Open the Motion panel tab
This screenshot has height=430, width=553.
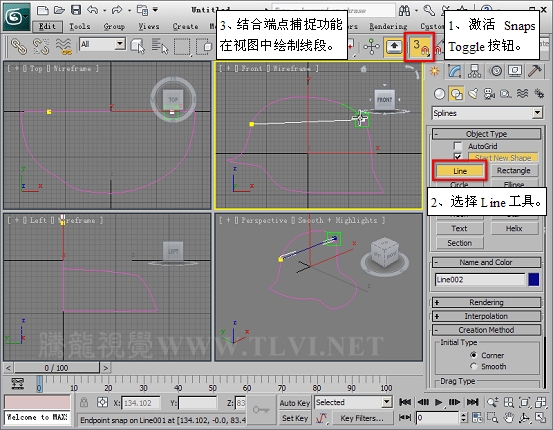496,71
